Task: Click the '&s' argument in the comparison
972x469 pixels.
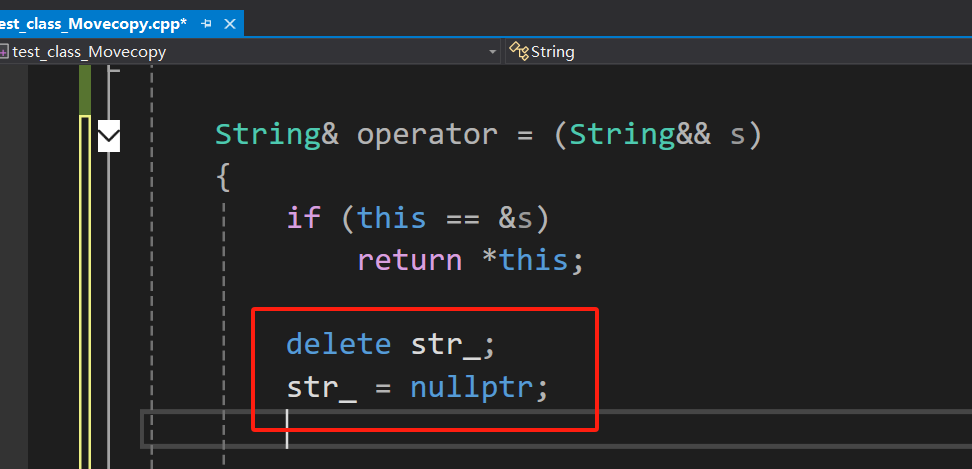Action: click(516, 219)
